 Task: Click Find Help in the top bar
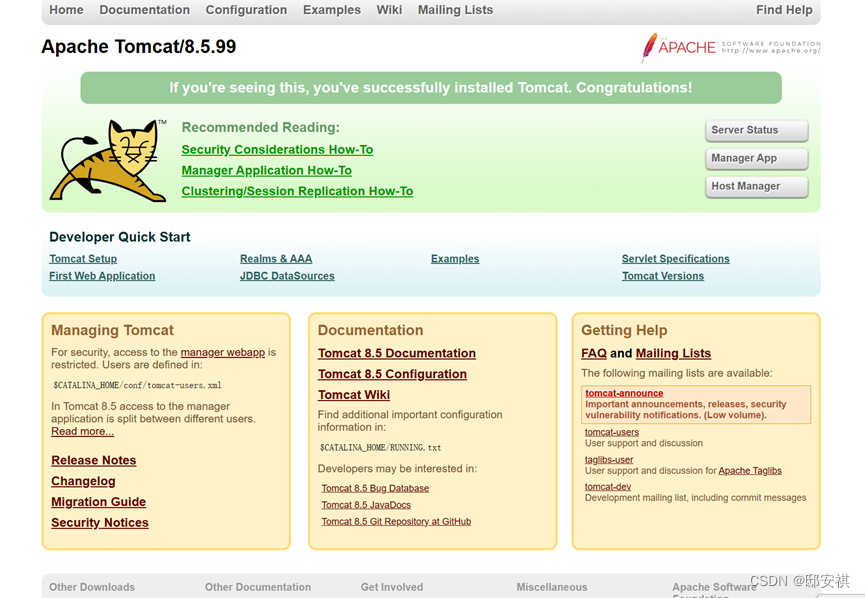coord(784,10)
